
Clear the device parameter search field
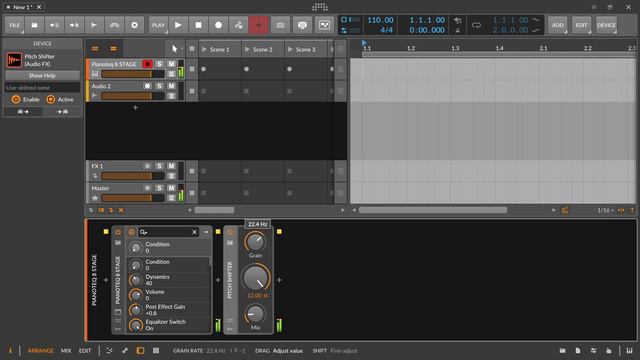194,232
